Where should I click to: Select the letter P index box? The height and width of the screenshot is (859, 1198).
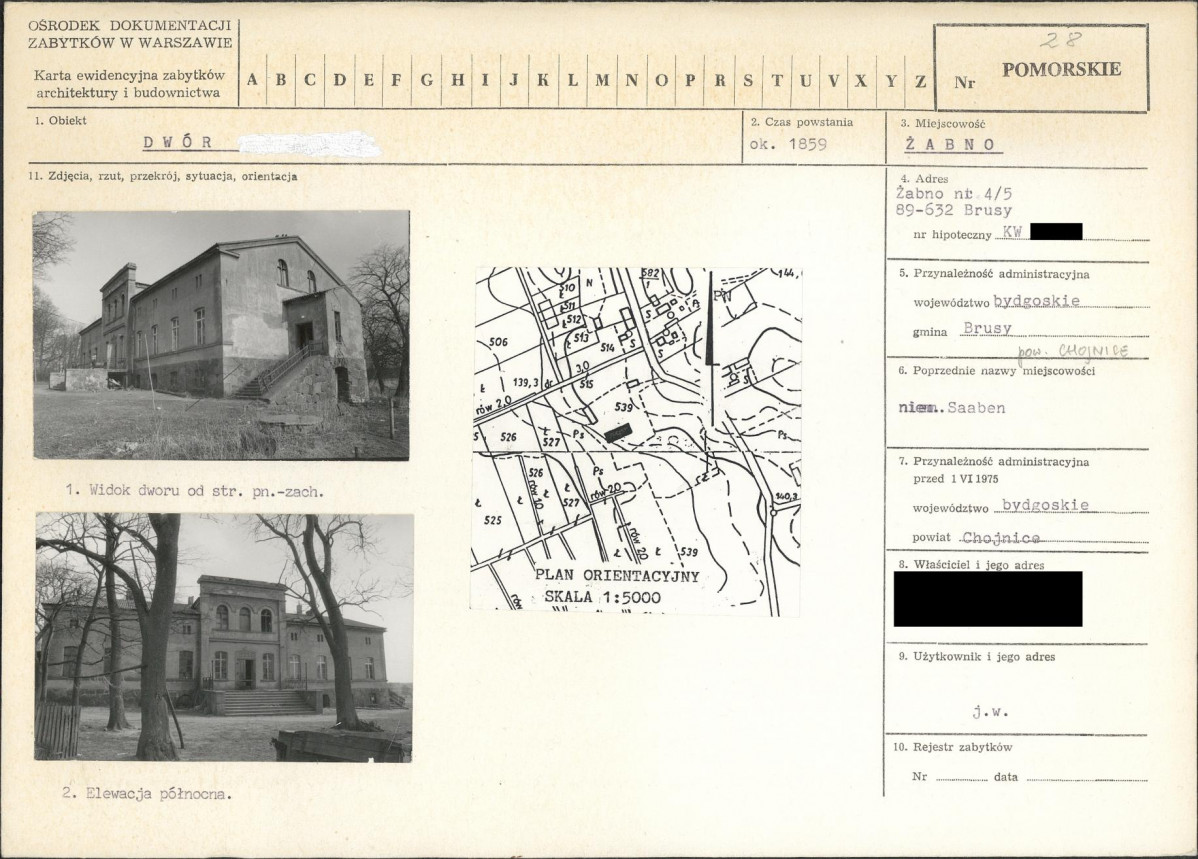coord(690,80)
